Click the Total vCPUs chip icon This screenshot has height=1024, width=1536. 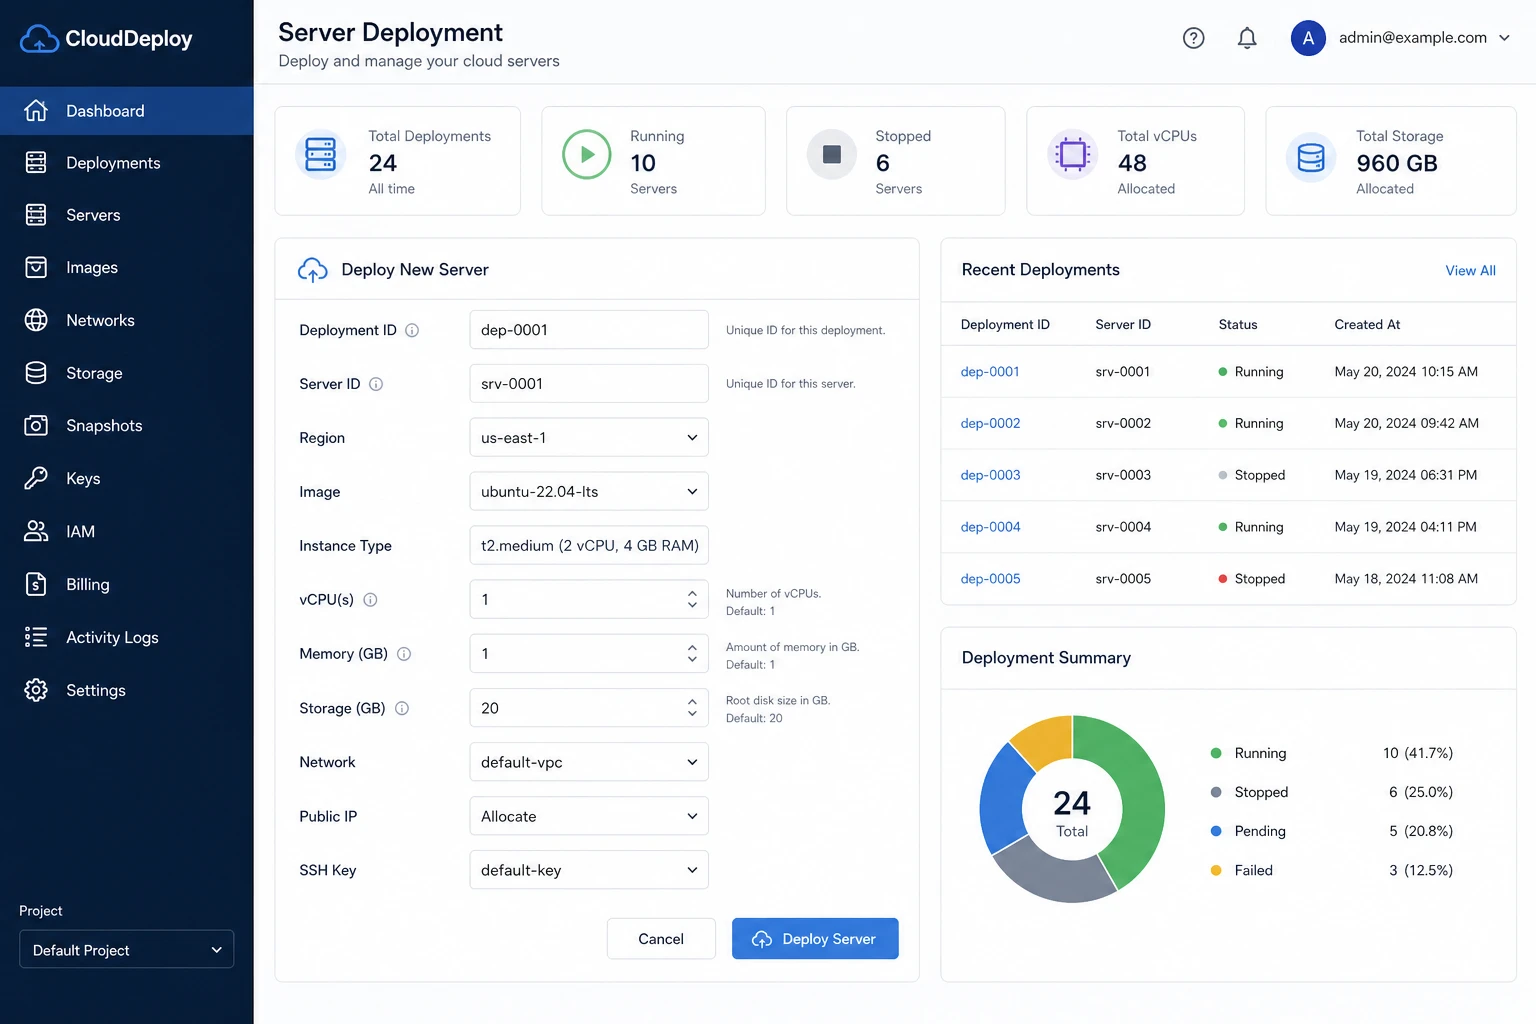1072,154
